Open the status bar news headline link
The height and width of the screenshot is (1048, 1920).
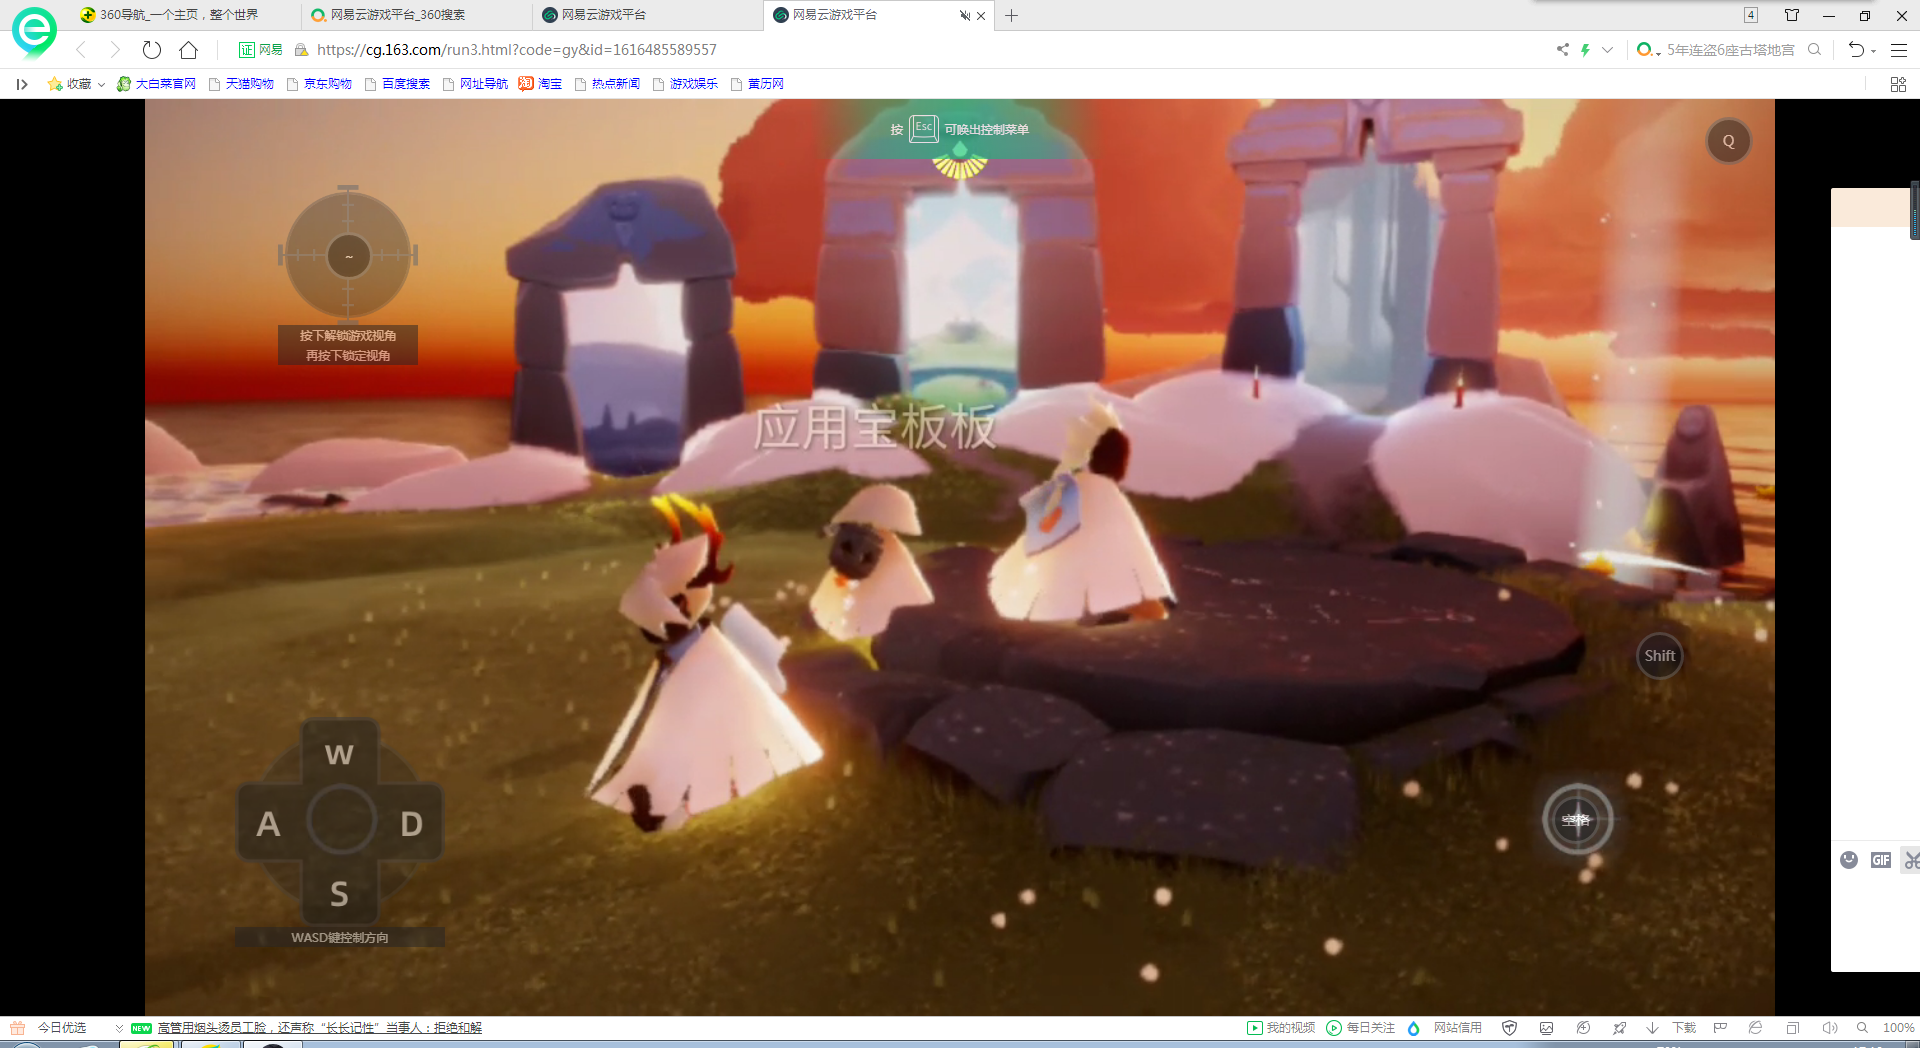pyautogui.click(x=320, y=1028)
